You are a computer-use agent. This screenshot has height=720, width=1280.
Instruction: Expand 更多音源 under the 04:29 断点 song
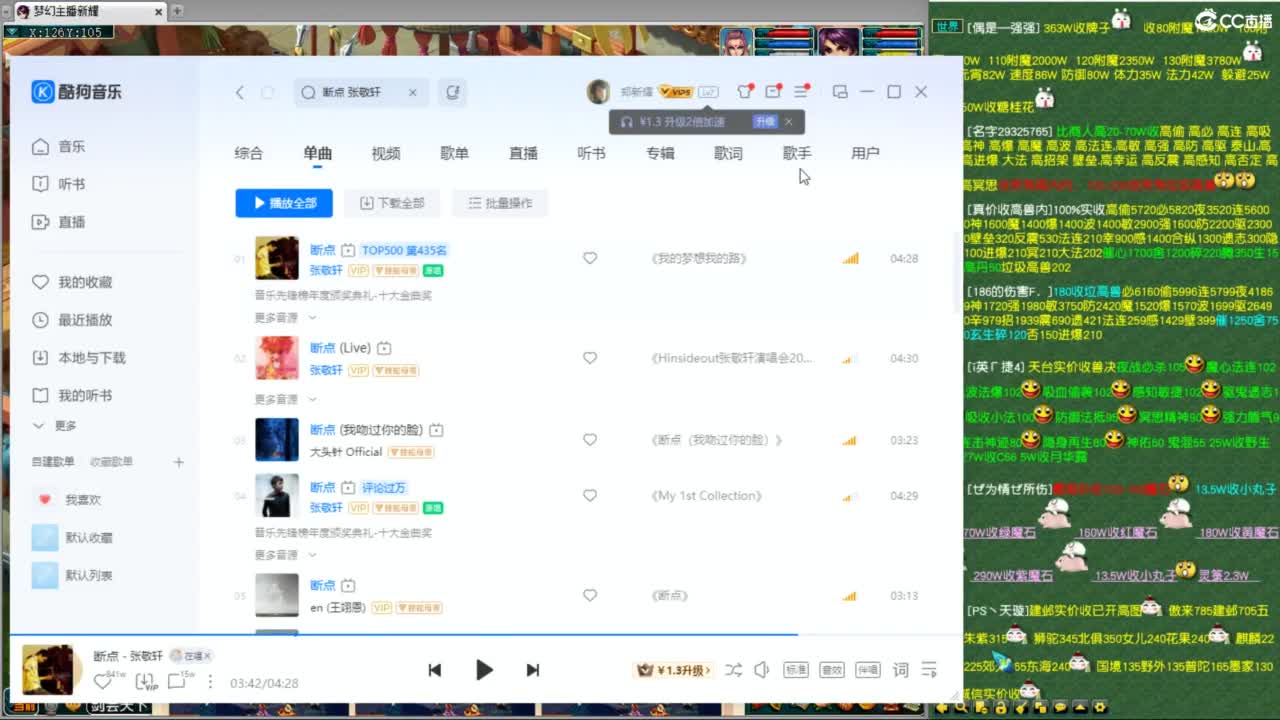[x=286, y=555]
